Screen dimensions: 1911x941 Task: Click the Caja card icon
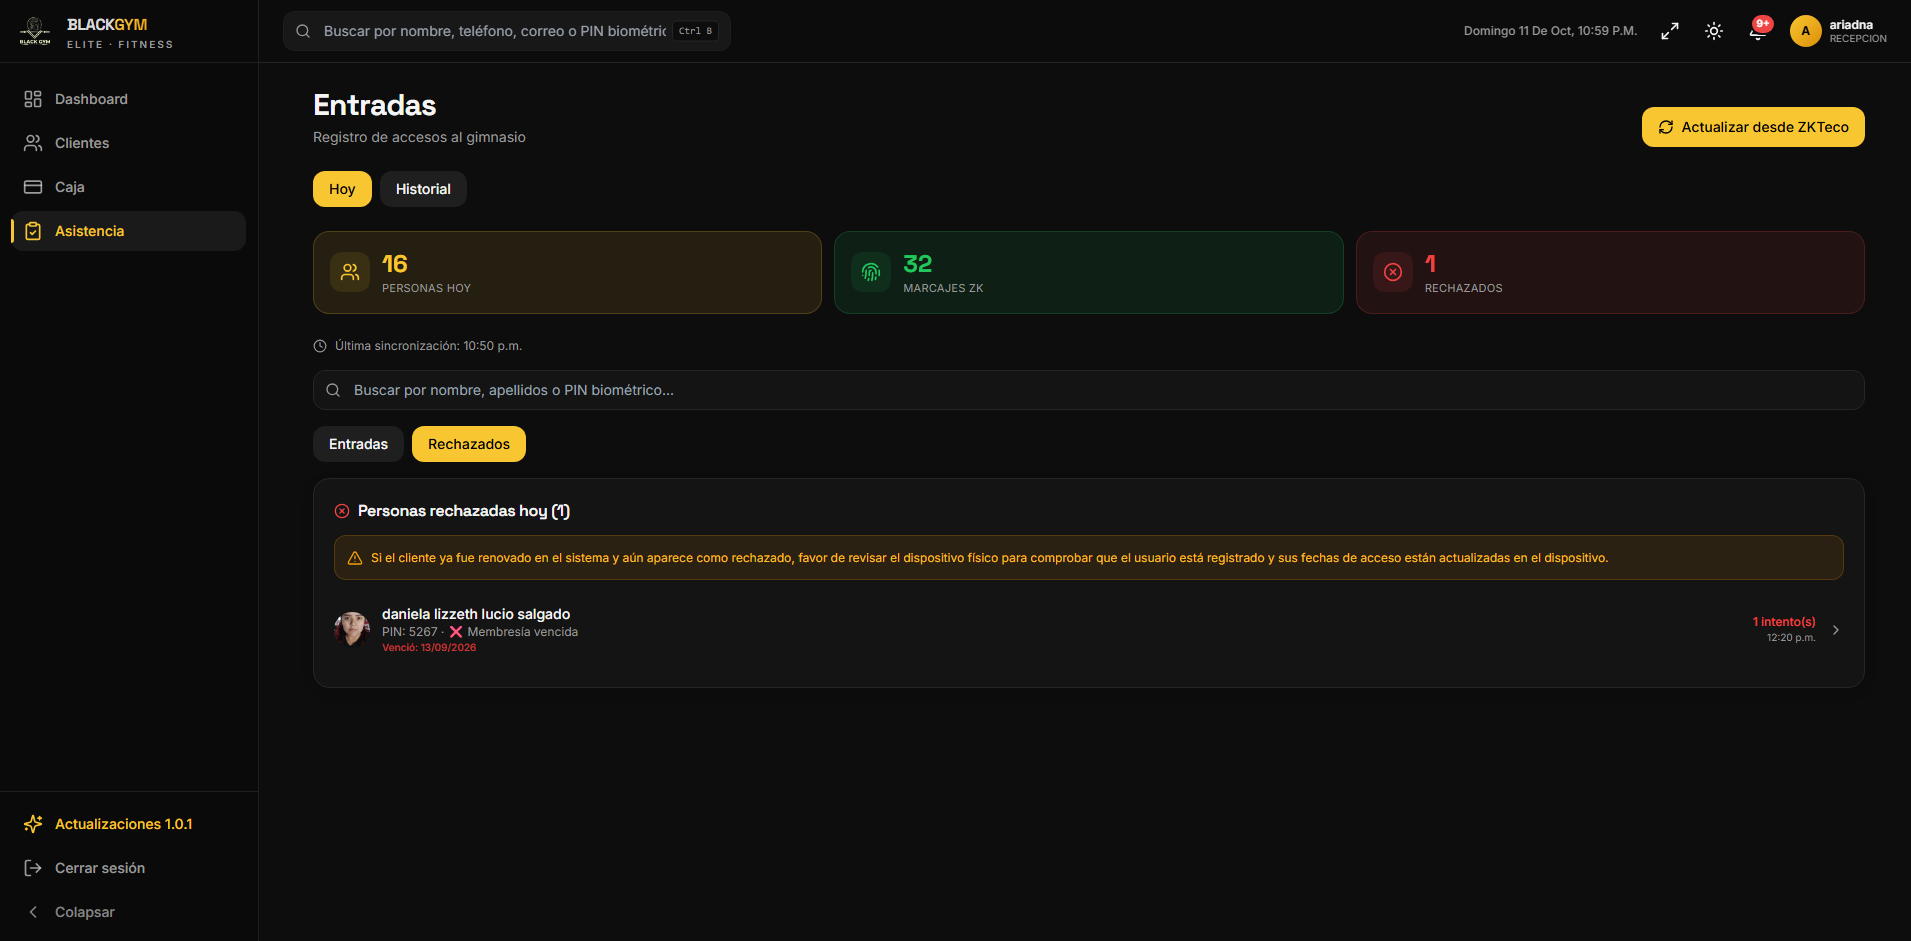pos(33,187)
